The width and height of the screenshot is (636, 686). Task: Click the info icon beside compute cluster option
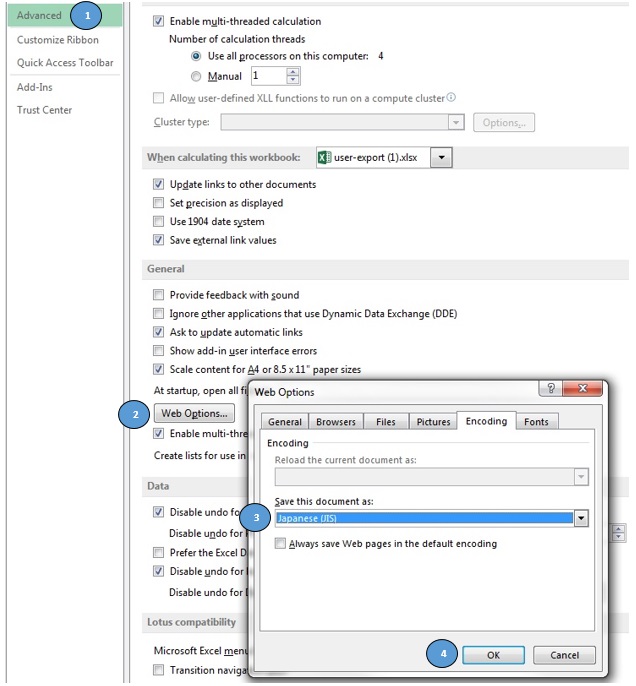452,97
